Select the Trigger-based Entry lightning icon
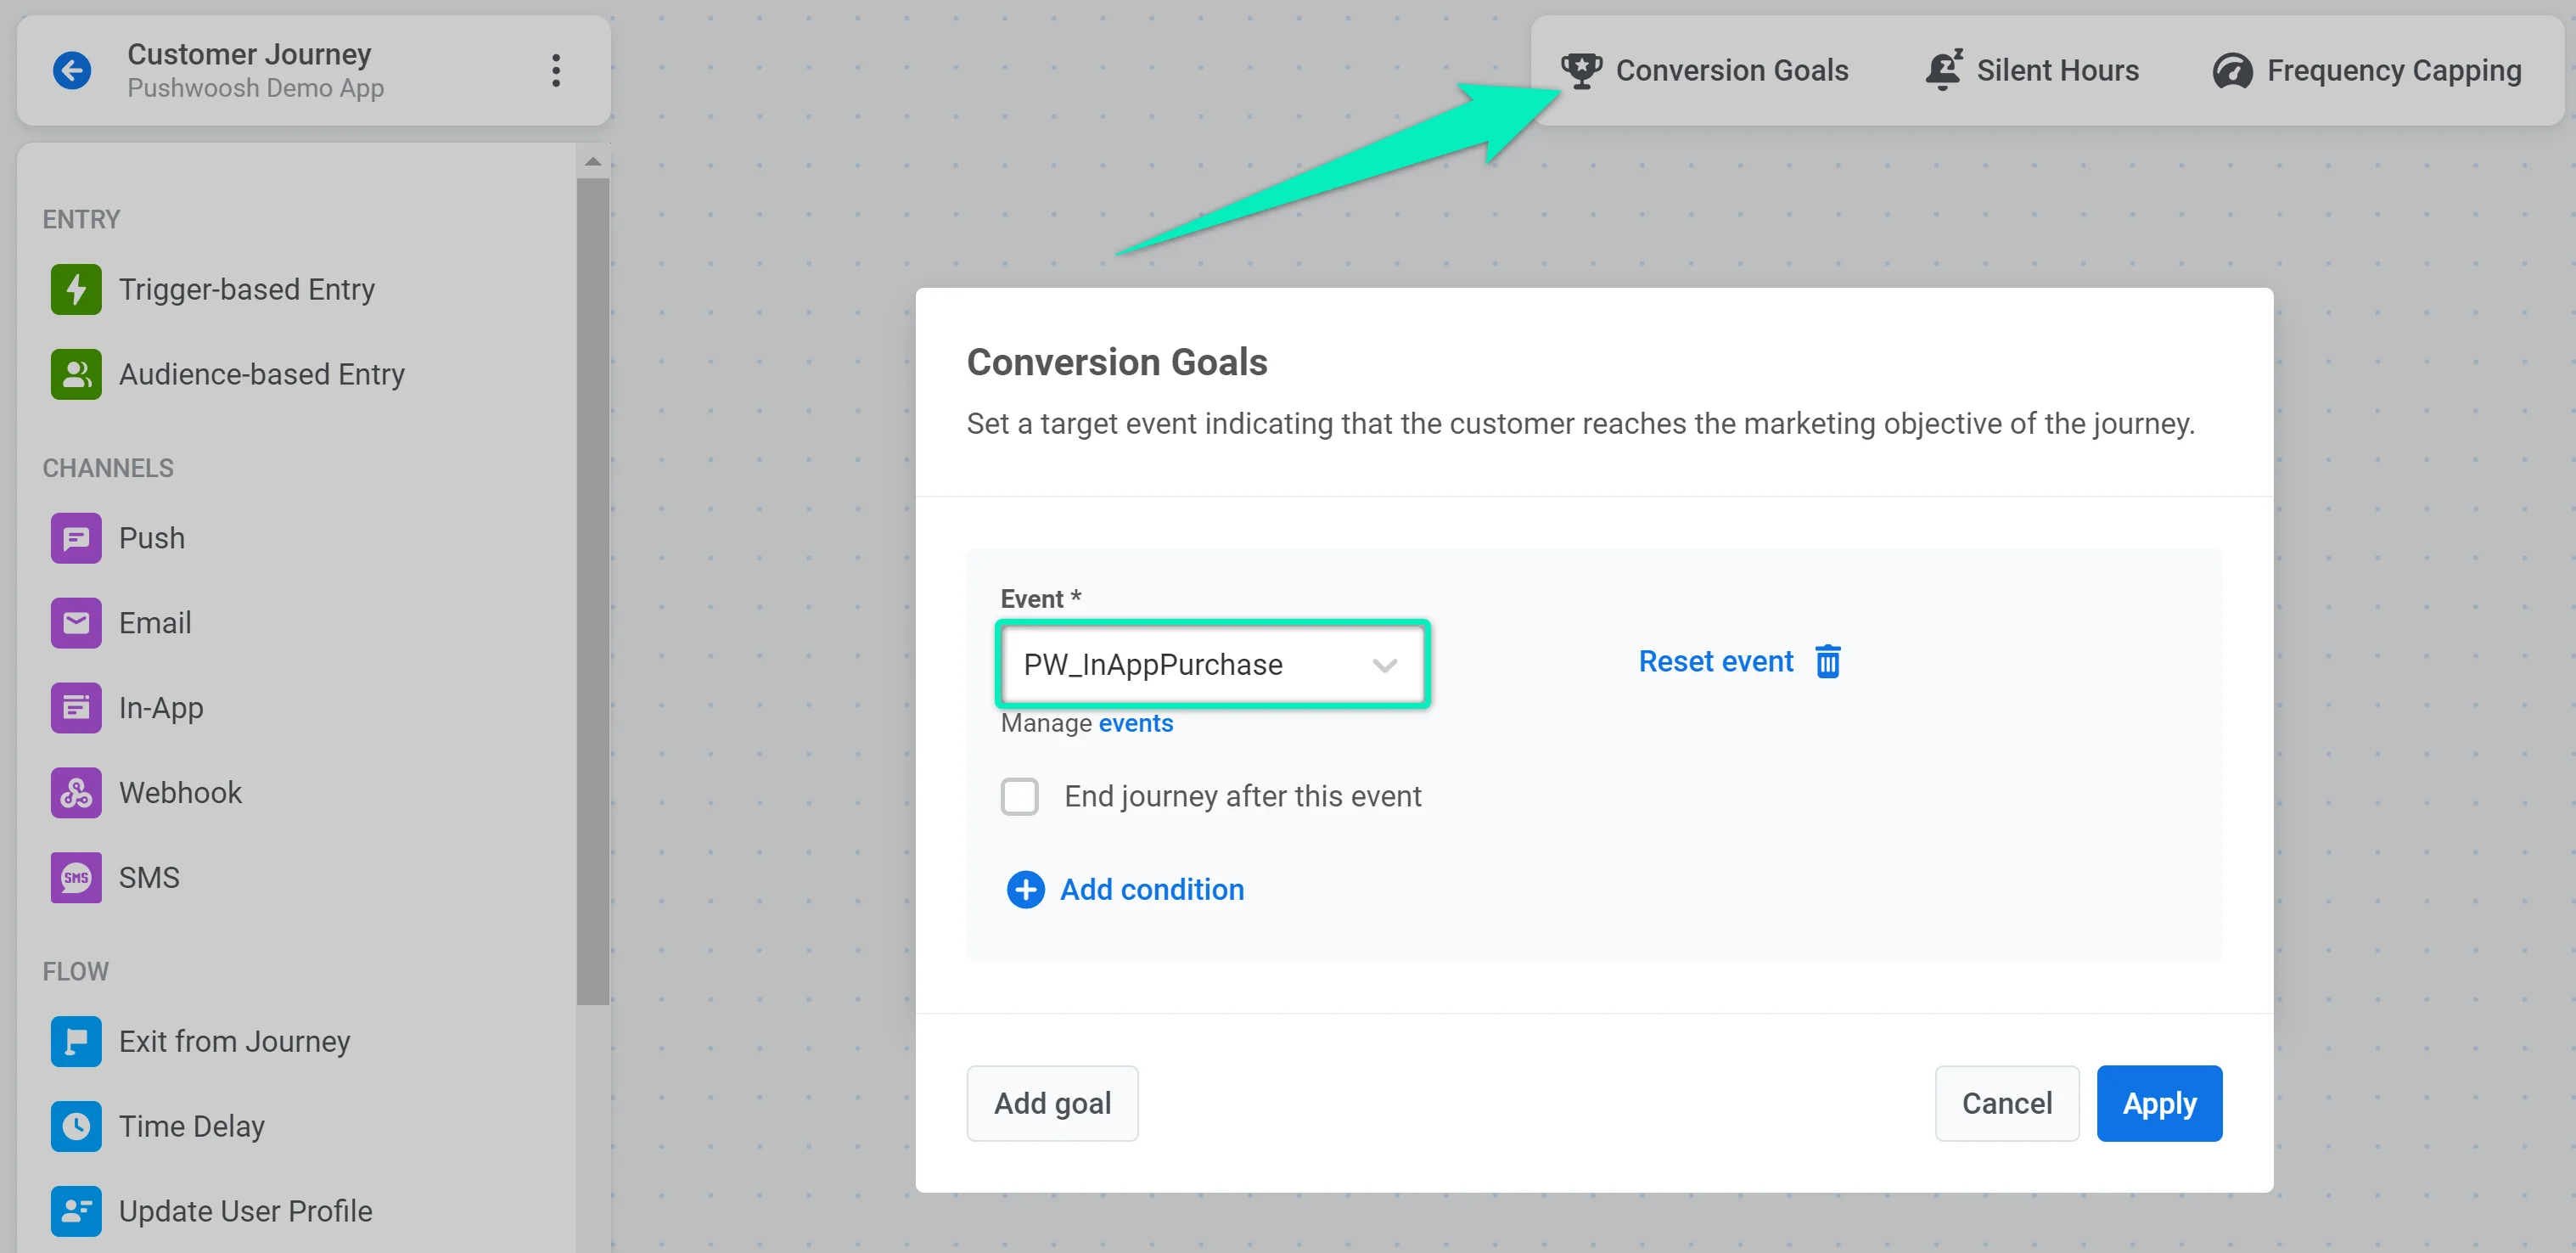 76,289
